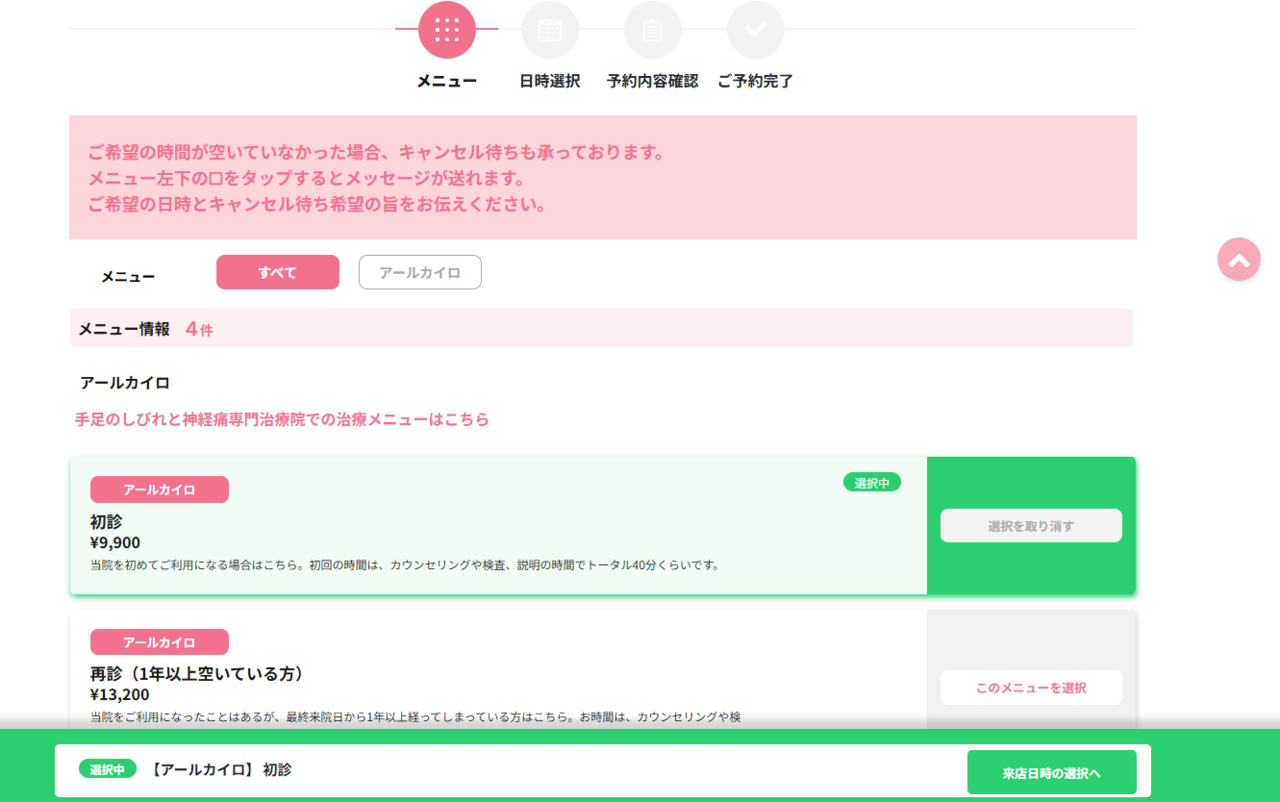Filter menus by アールカイロ category
This screenshot has width=1280, height=802.
tap(420, 272)
